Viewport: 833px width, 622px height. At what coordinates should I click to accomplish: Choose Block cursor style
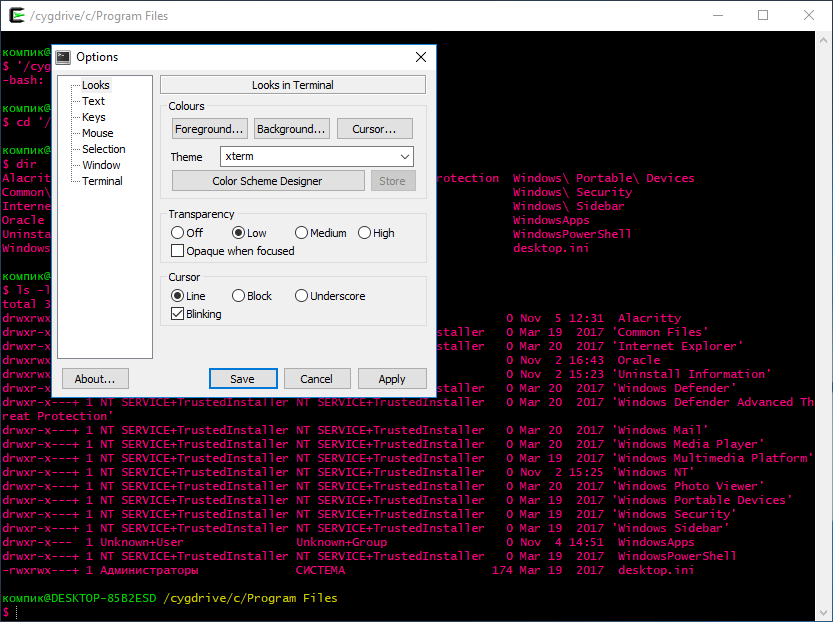tap(238, 296)
